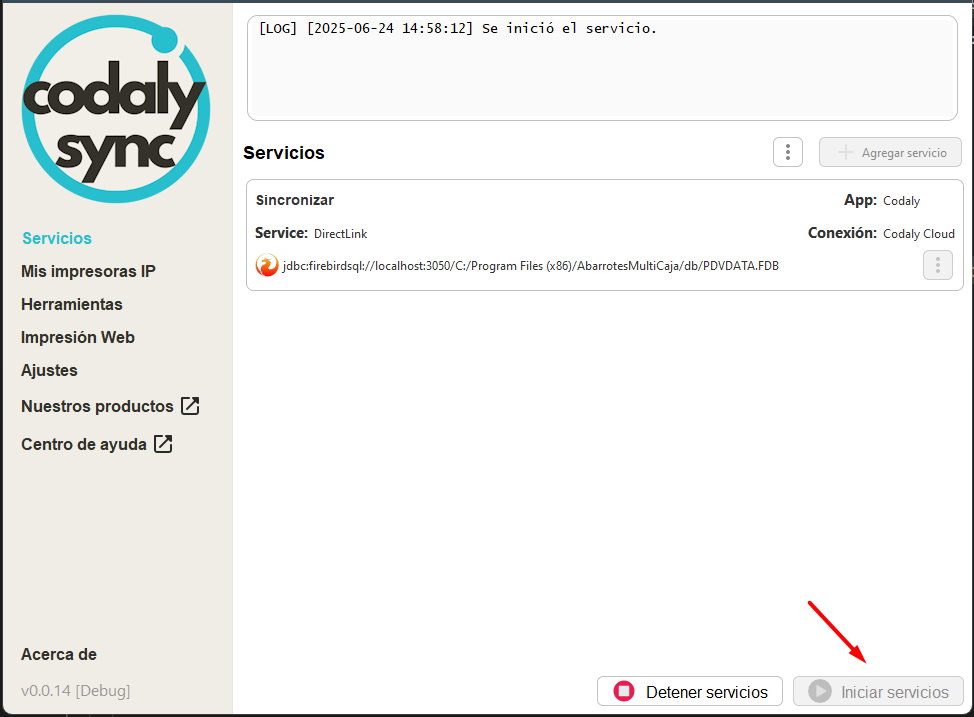
Task: Open Nuestros productos link
Action: click(x=98, y=406)
